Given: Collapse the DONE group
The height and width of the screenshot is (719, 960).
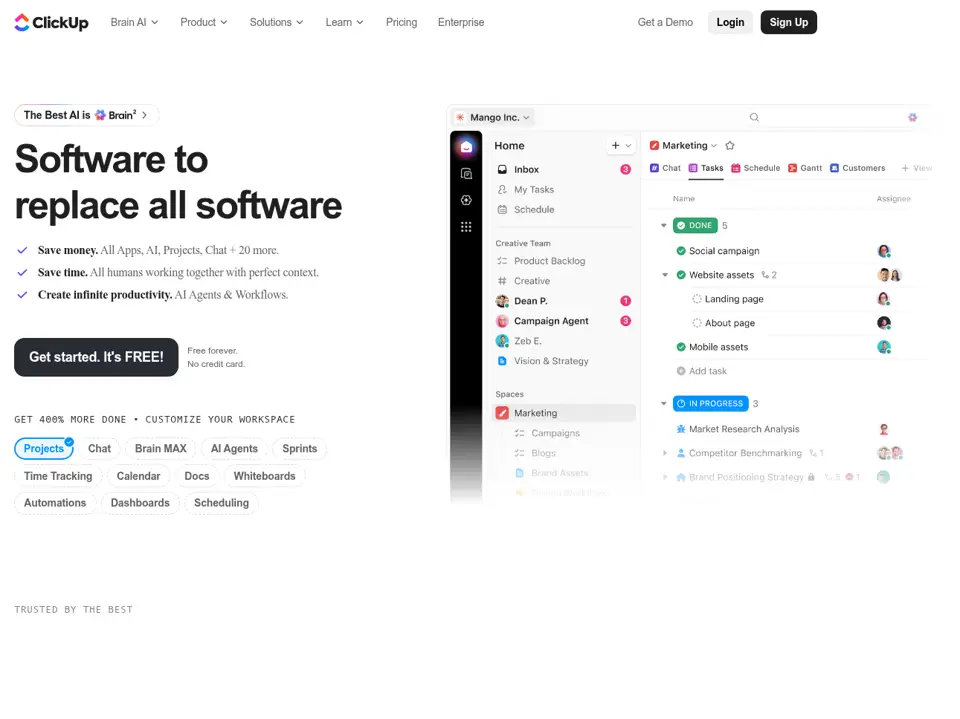Looking at the screenshot, I should tap(663, 225).
